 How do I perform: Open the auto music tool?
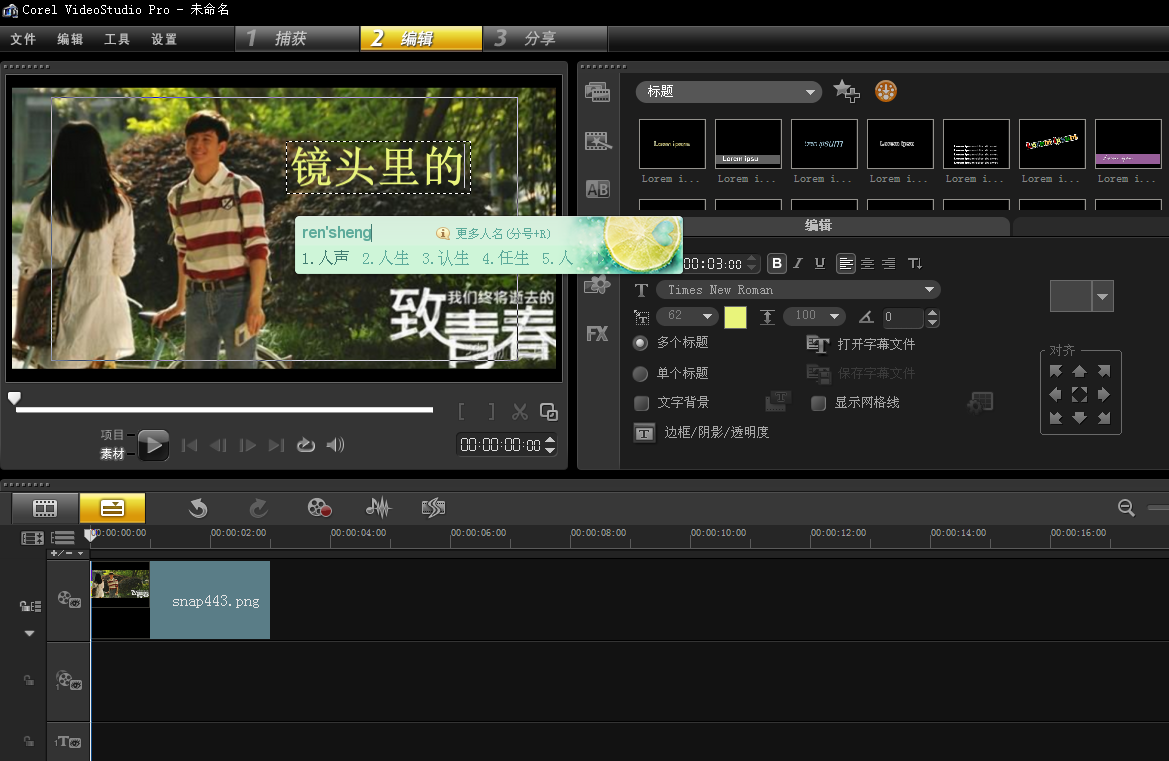click(x=433, y=508)
